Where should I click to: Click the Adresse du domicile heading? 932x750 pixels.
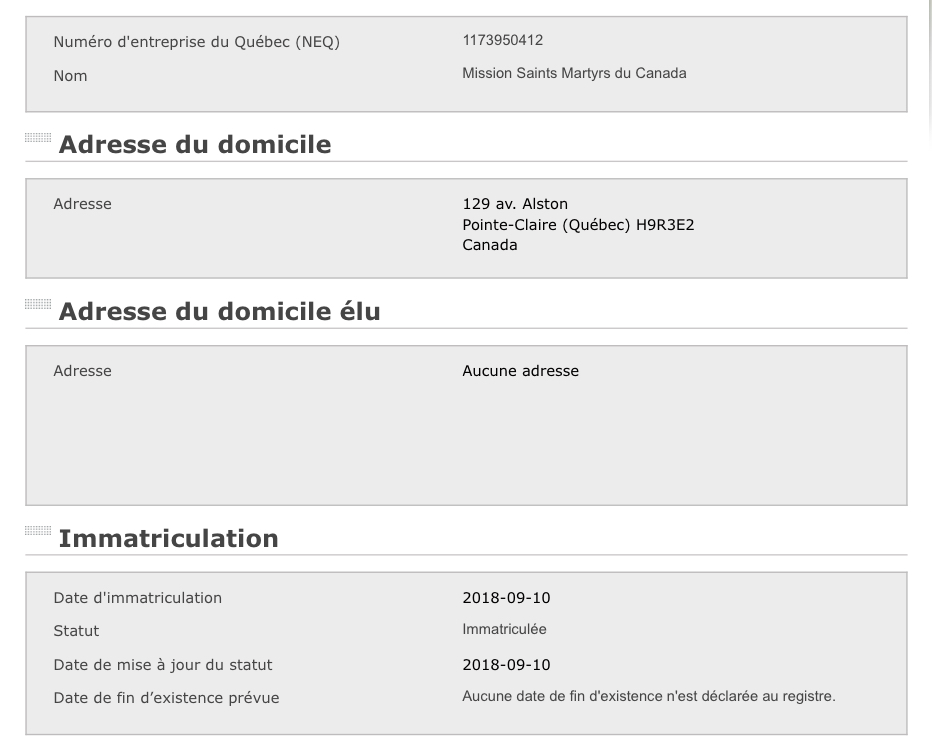194,144
